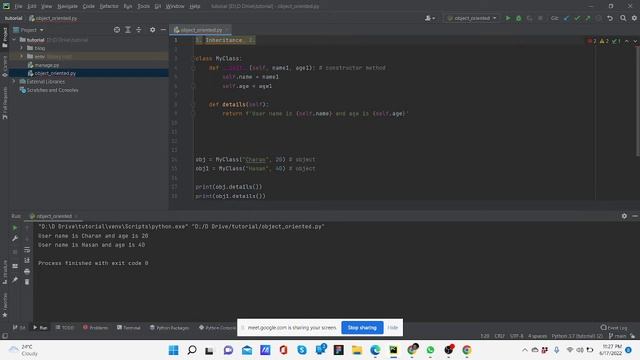The height and width of the screenshot is (360, 640).
Task: Expand the blog folder
Action: (x=22, y=48)
